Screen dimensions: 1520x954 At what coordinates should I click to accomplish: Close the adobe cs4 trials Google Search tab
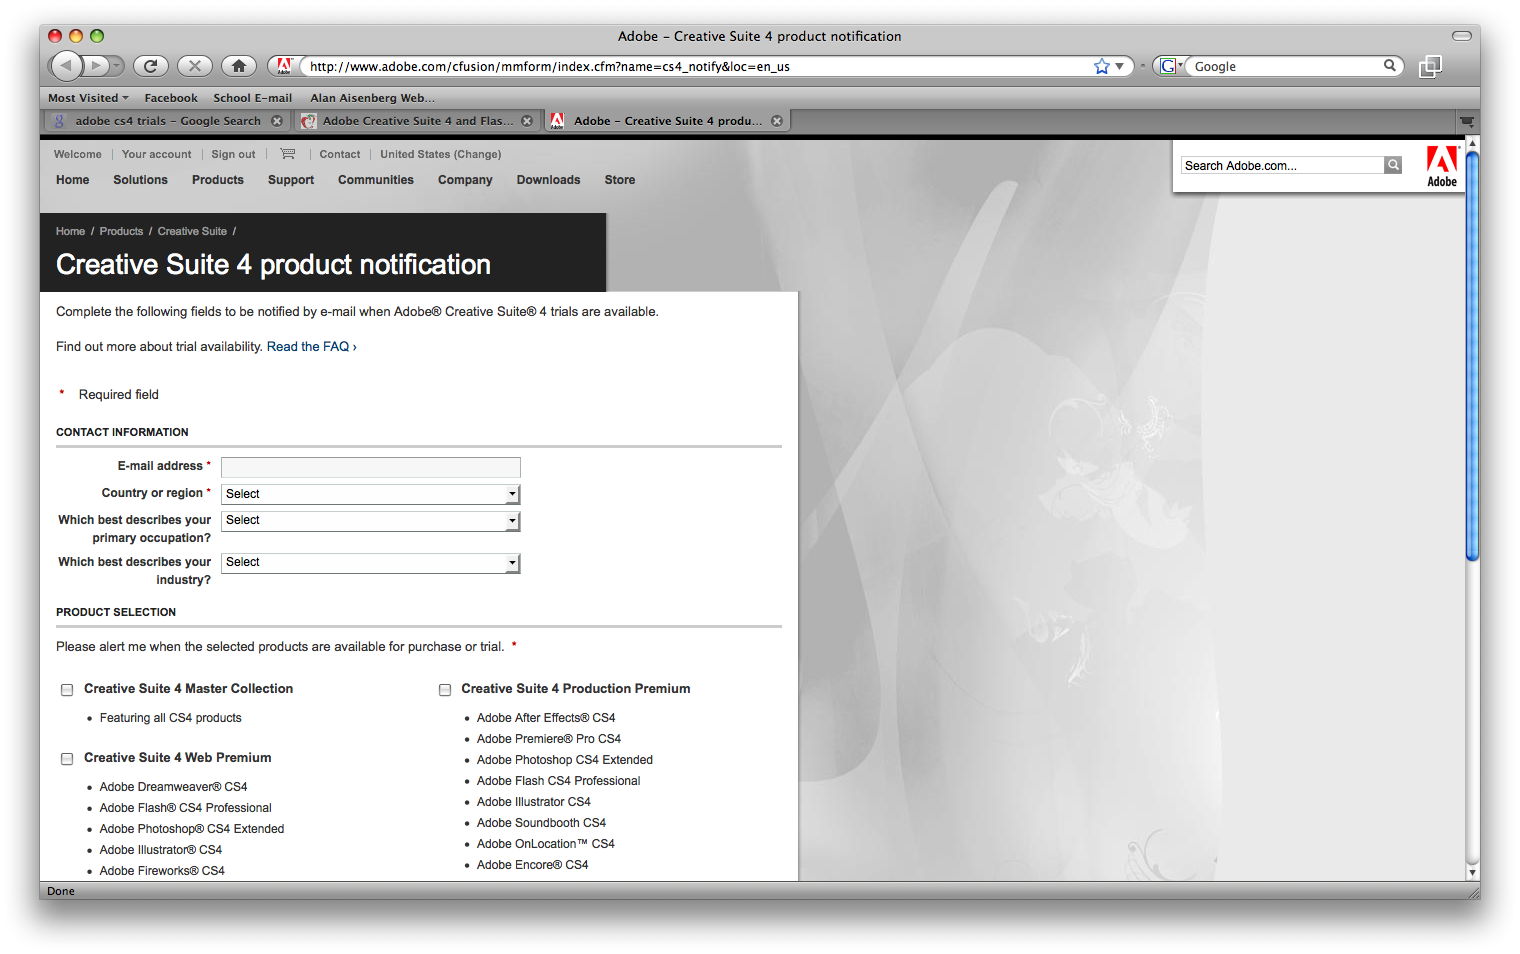coord(277,121)
